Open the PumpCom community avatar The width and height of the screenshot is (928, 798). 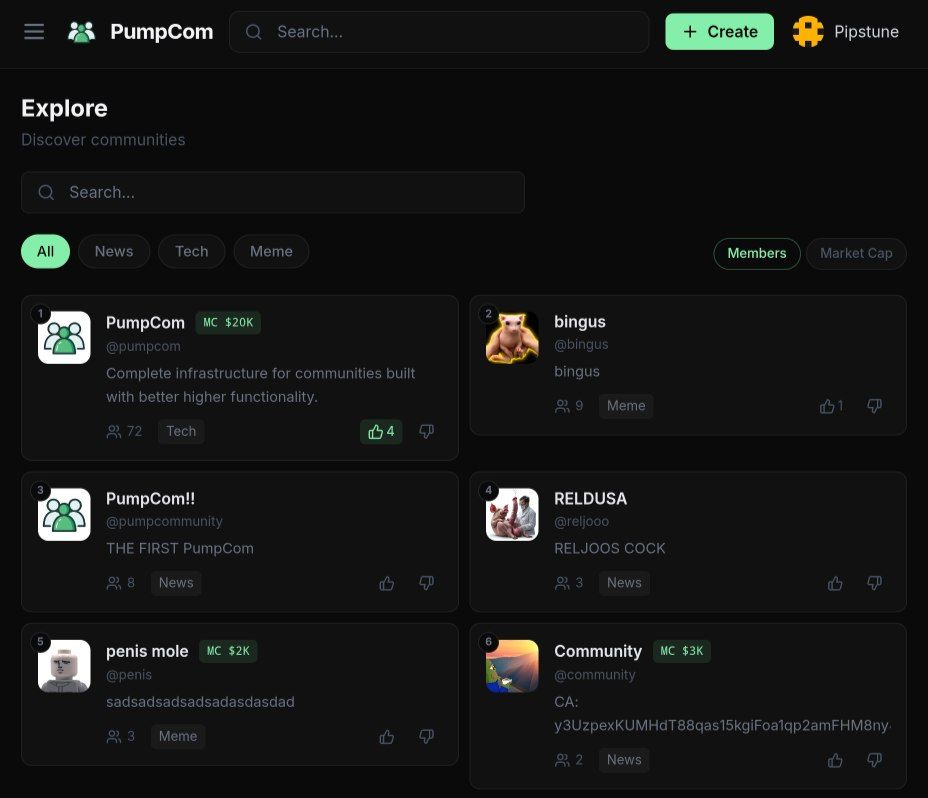coord(64,337)
